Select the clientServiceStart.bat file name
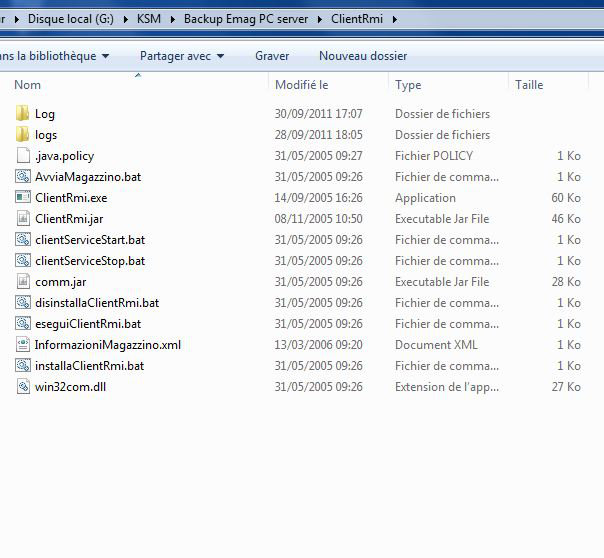604x558 pixels. pyautogui.click(x=90, y=240)
